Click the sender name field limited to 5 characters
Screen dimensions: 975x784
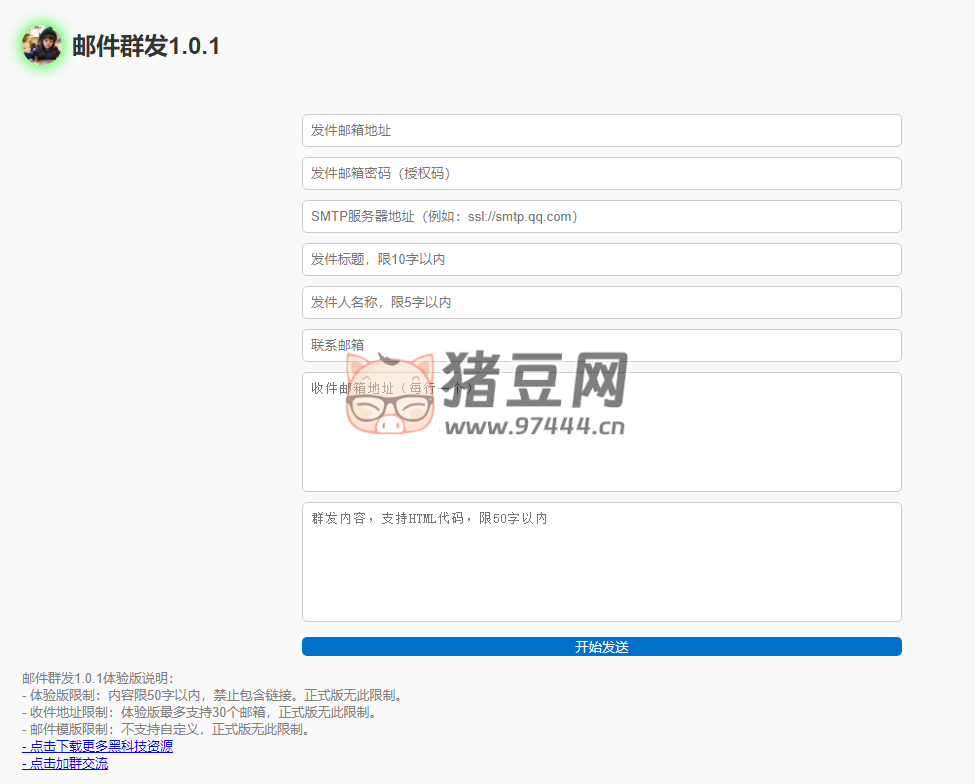click(600, 302)
